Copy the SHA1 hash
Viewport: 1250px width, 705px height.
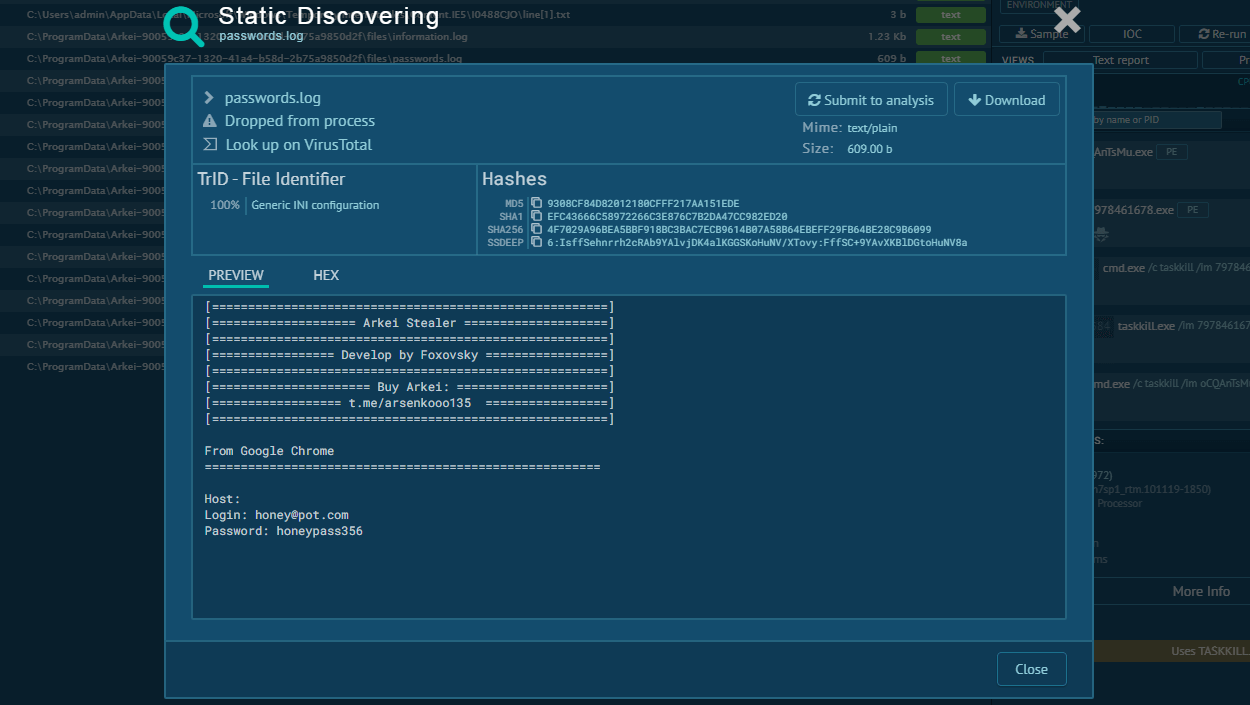coord(537,216)
